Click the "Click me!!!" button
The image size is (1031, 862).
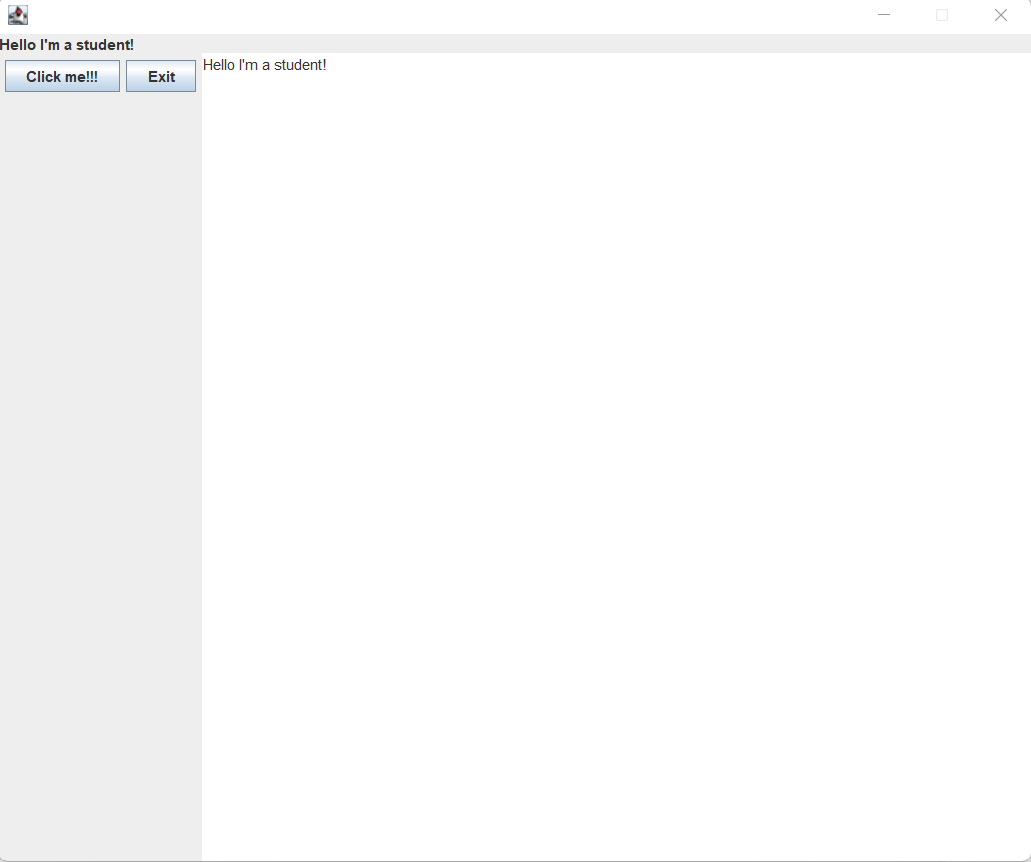tap(62, 76)
